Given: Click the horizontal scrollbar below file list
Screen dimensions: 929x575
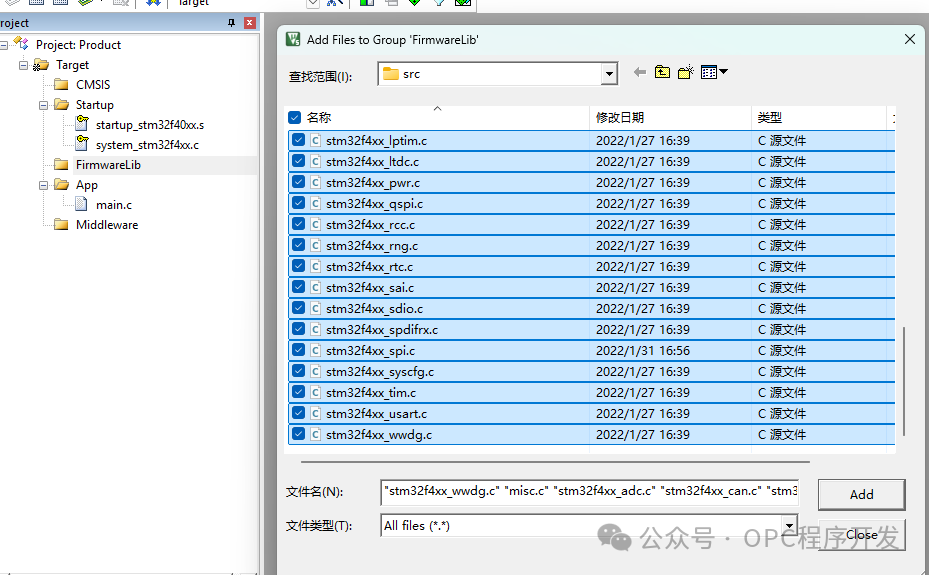Looking at the screenshot, I should tap(555, 461).
